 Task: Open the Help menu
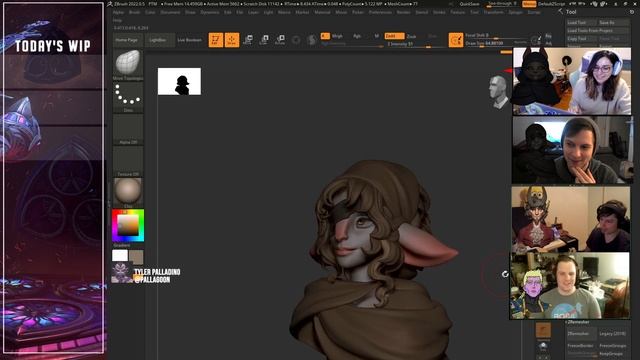click(x=117, y=20)
